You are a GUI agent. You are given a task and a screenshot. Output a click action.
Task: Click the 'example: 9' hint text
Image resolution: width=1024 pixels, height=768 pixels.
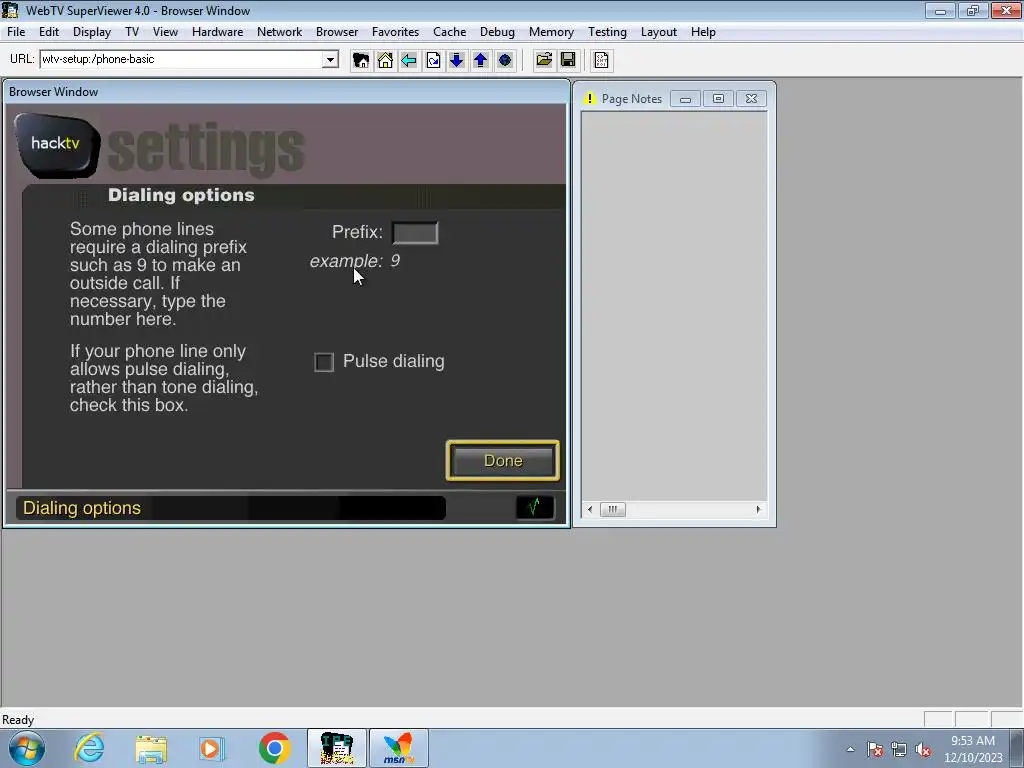click(355, 261)
